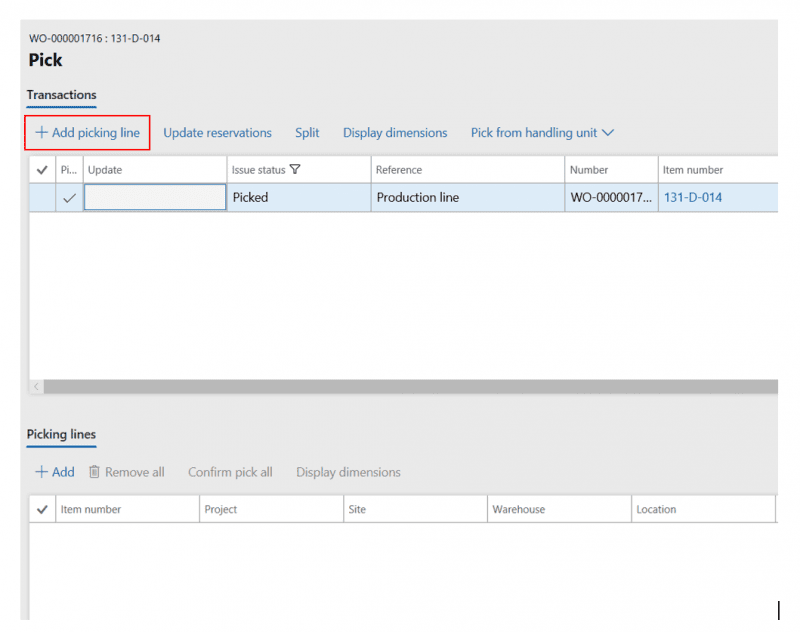Collapse the Picking lines section header
Viewport: 800px width, 632px height.
(x=61, y=434)
